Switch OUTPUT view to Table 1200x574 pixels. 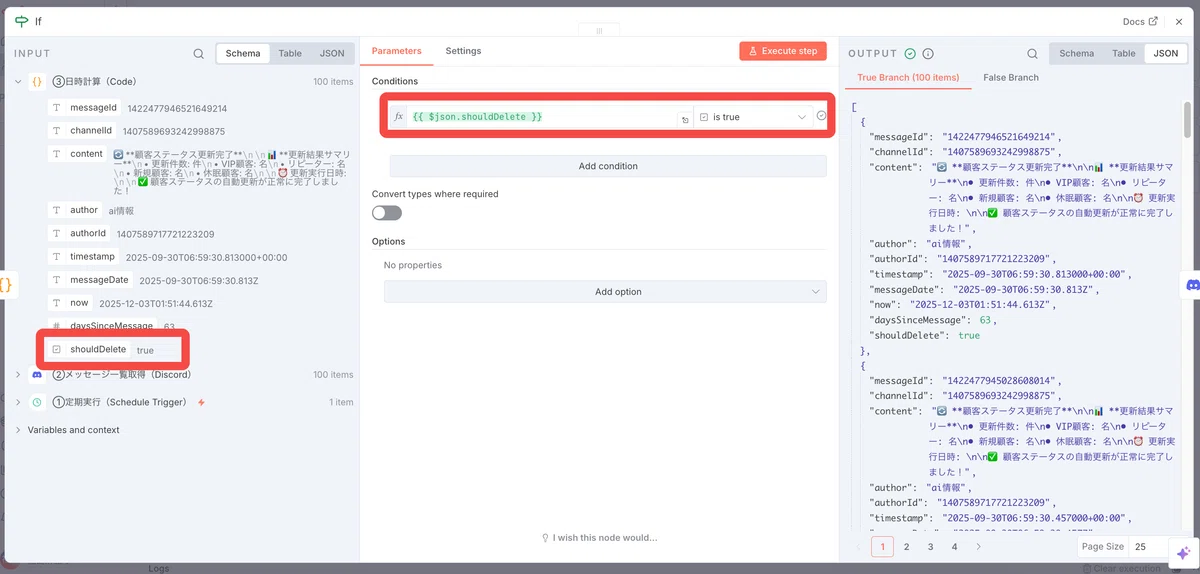point(1124,54)
